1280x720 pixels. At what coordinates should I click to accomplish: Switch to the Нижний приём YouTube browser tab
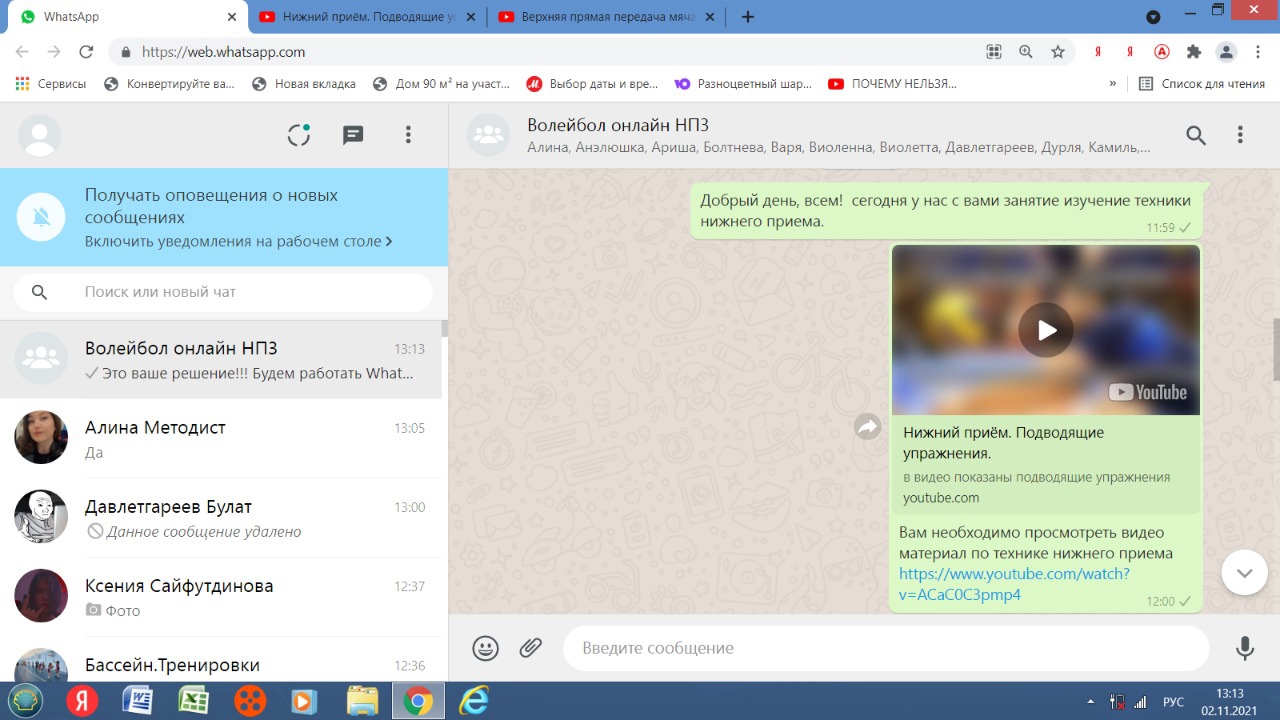click(366, 17)
